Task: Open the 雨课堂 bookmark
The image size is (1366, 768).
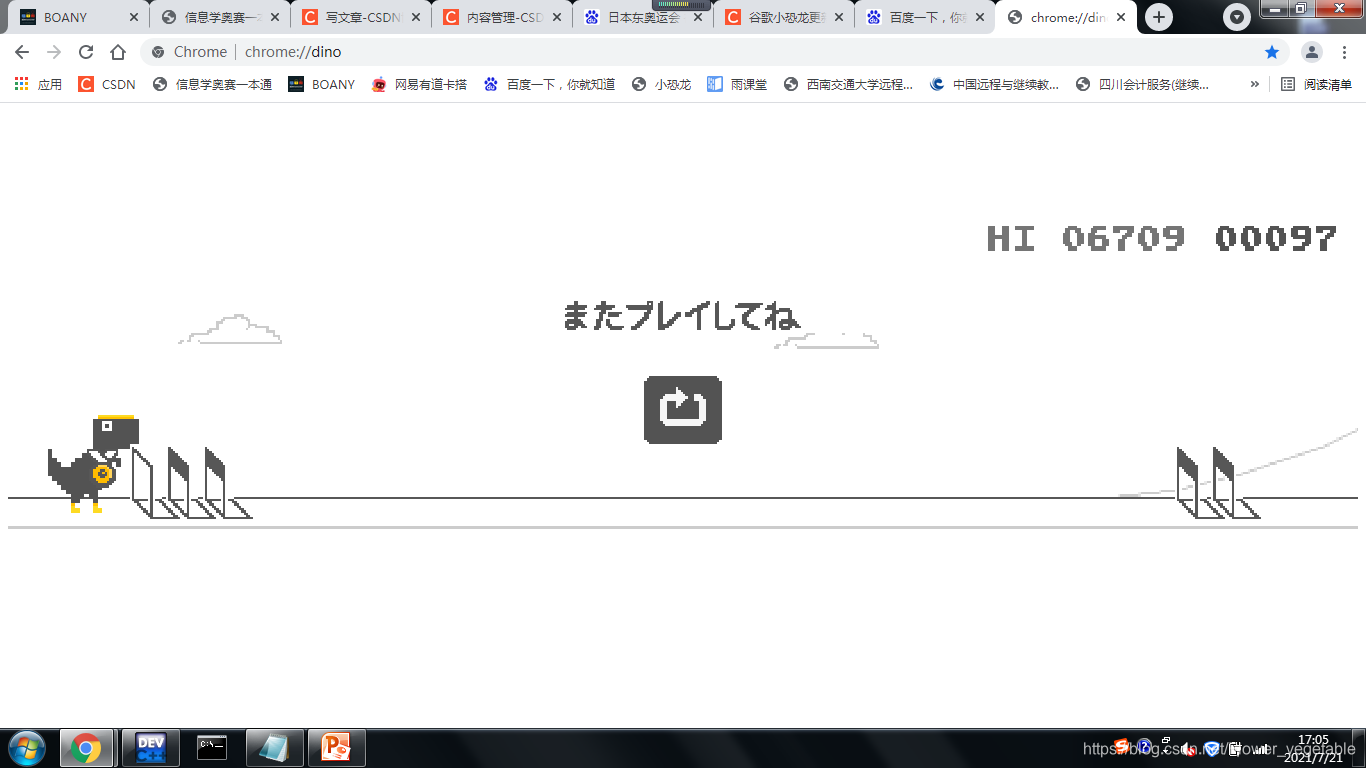Action: [737, 84]
